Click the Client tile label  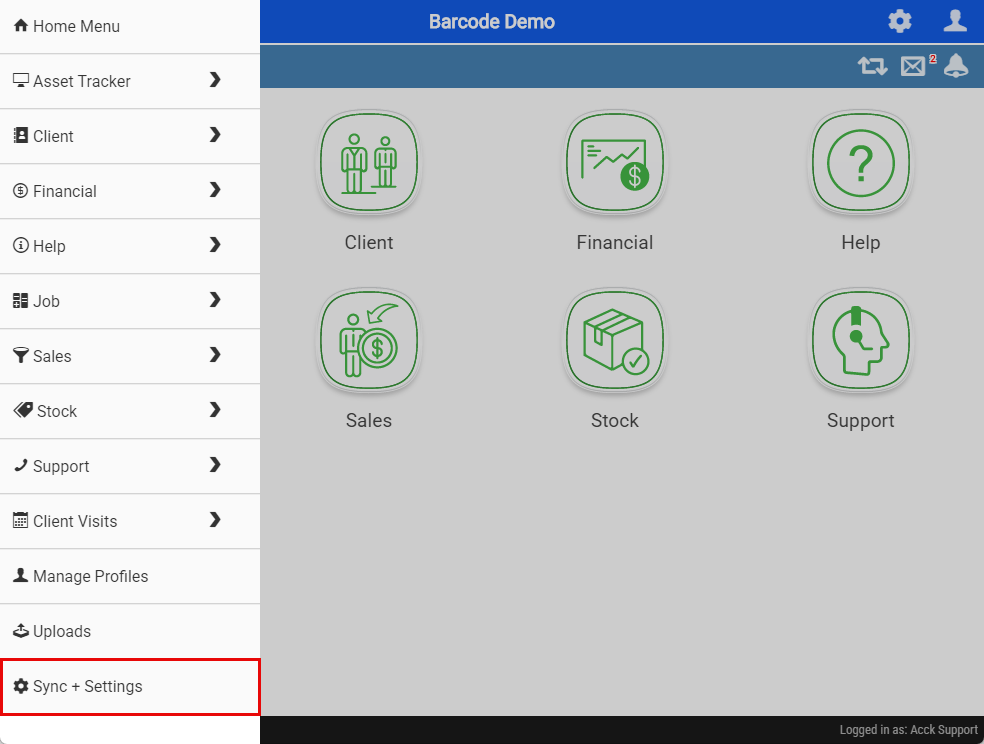tap(369, 243)
